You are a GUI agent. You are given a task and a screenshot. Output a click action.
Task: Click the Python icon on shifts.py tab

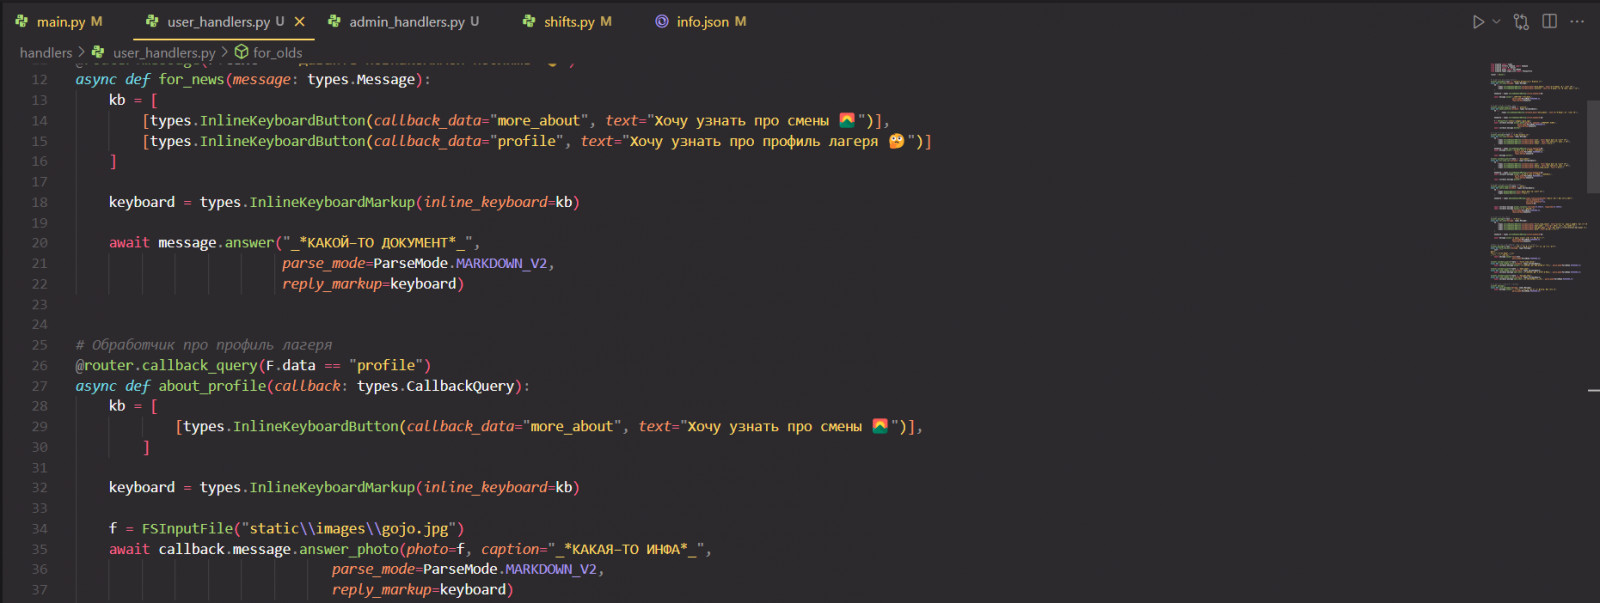click(x=529, y=21)
